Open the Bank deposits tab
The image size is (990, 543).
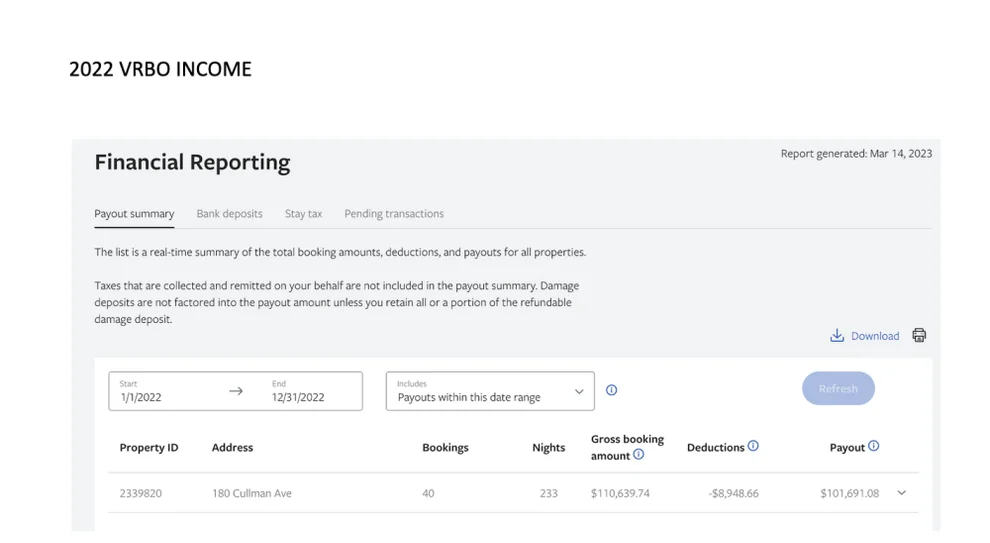tap(229, 213)
